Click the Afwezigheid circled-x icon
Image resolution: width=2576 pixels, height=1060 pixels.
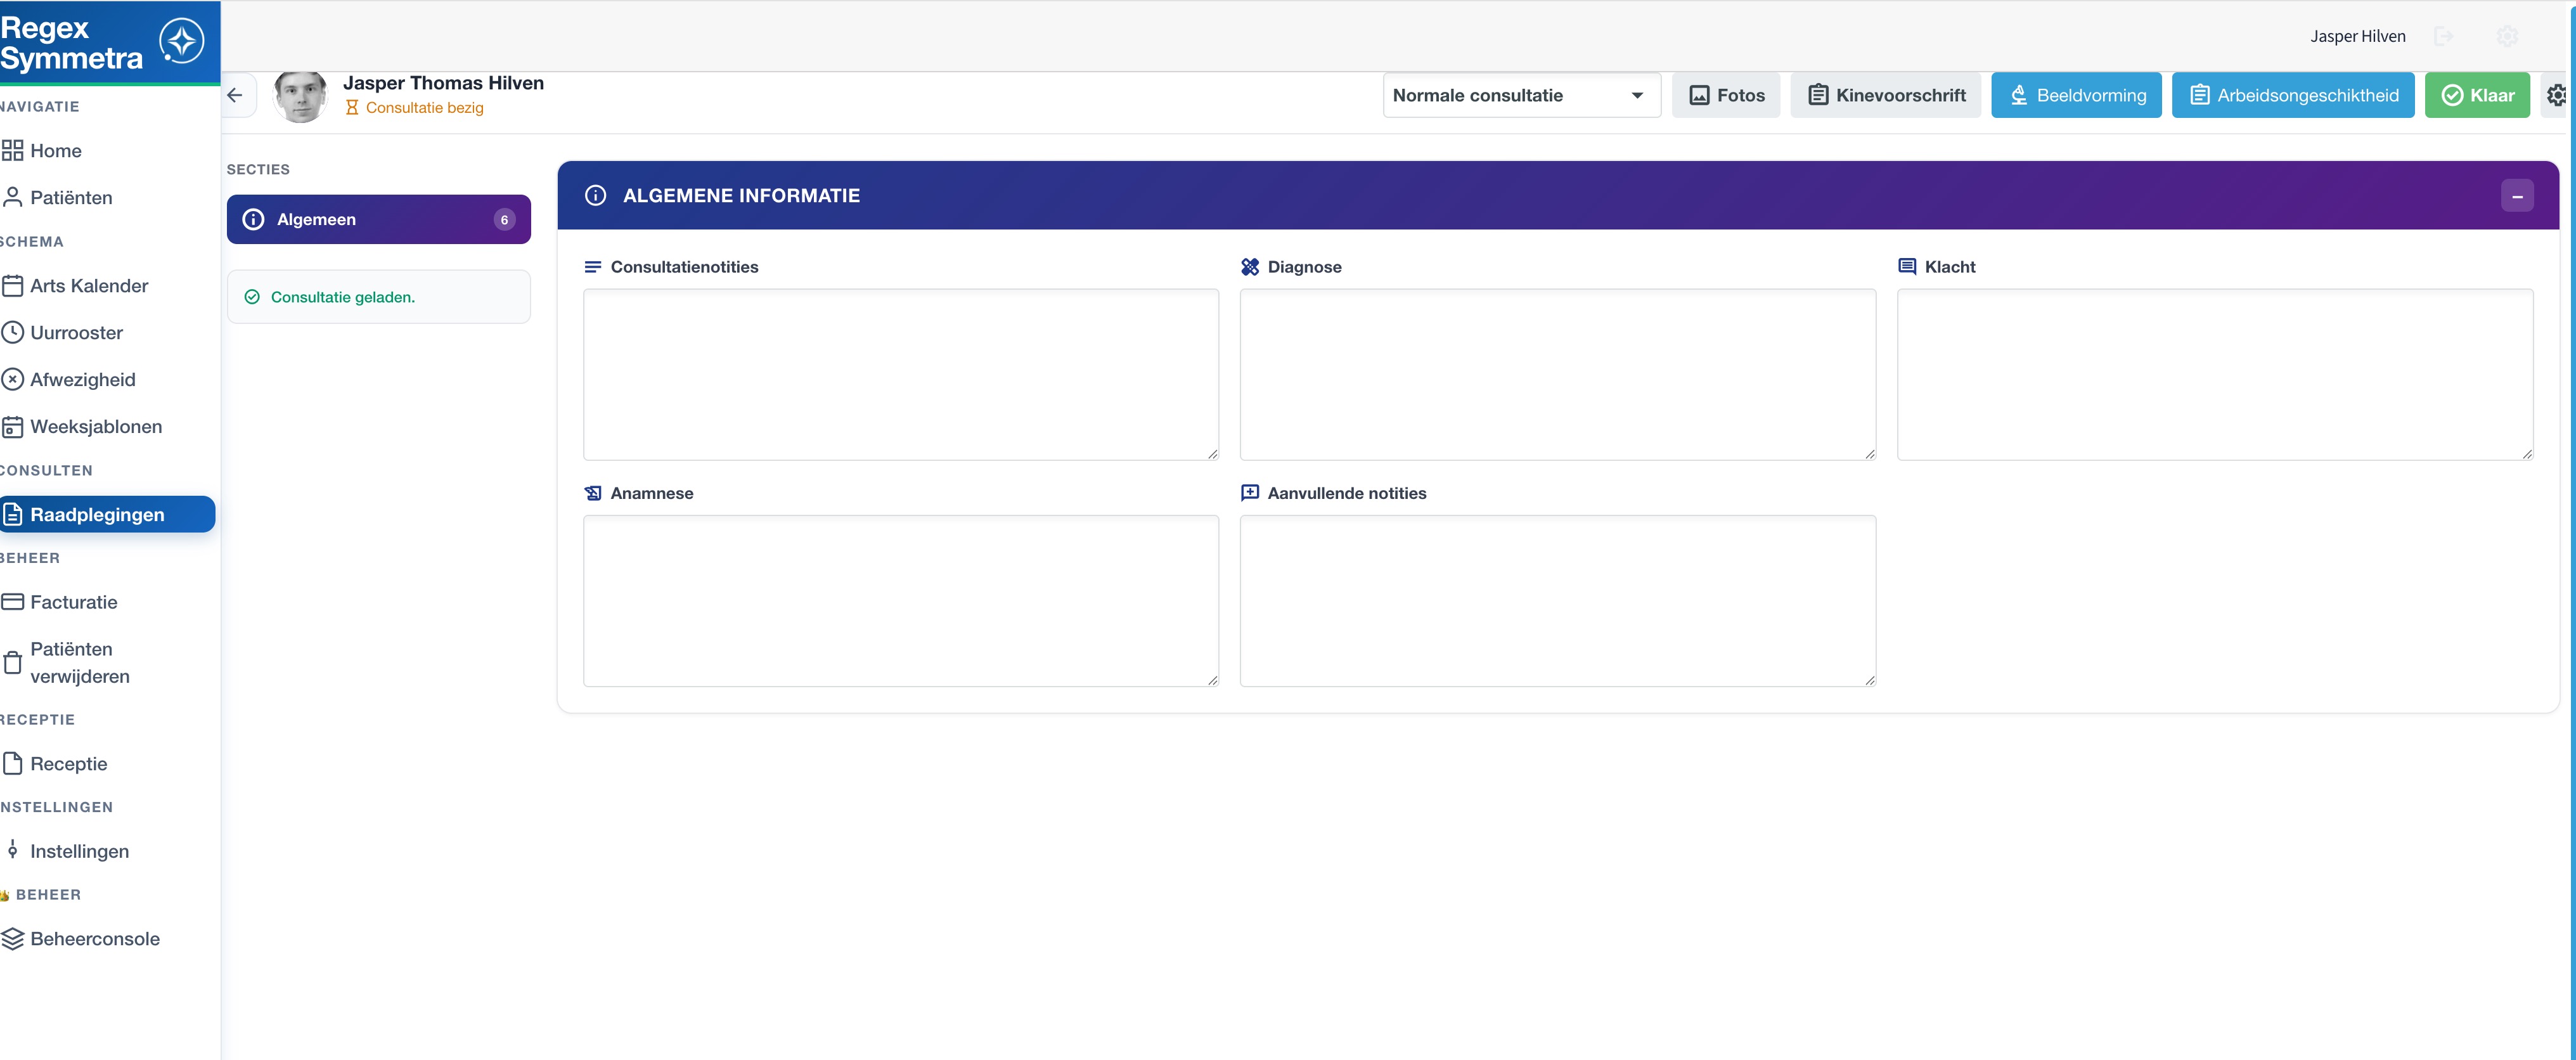(x=12, y=379)
